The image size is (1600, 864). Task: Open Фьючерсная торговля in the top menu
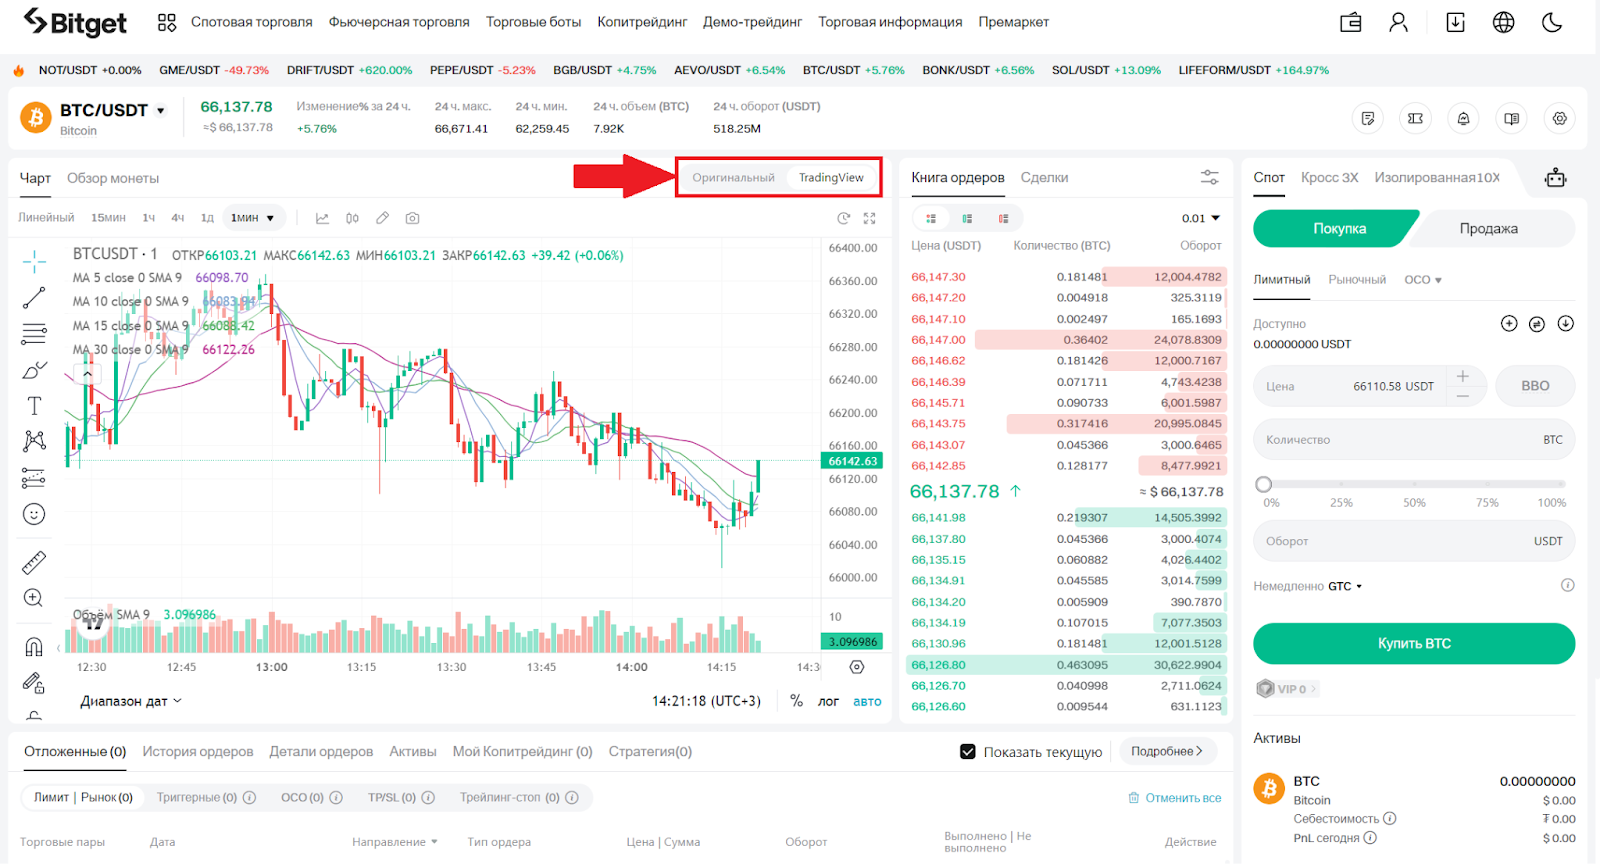(399, 22)
